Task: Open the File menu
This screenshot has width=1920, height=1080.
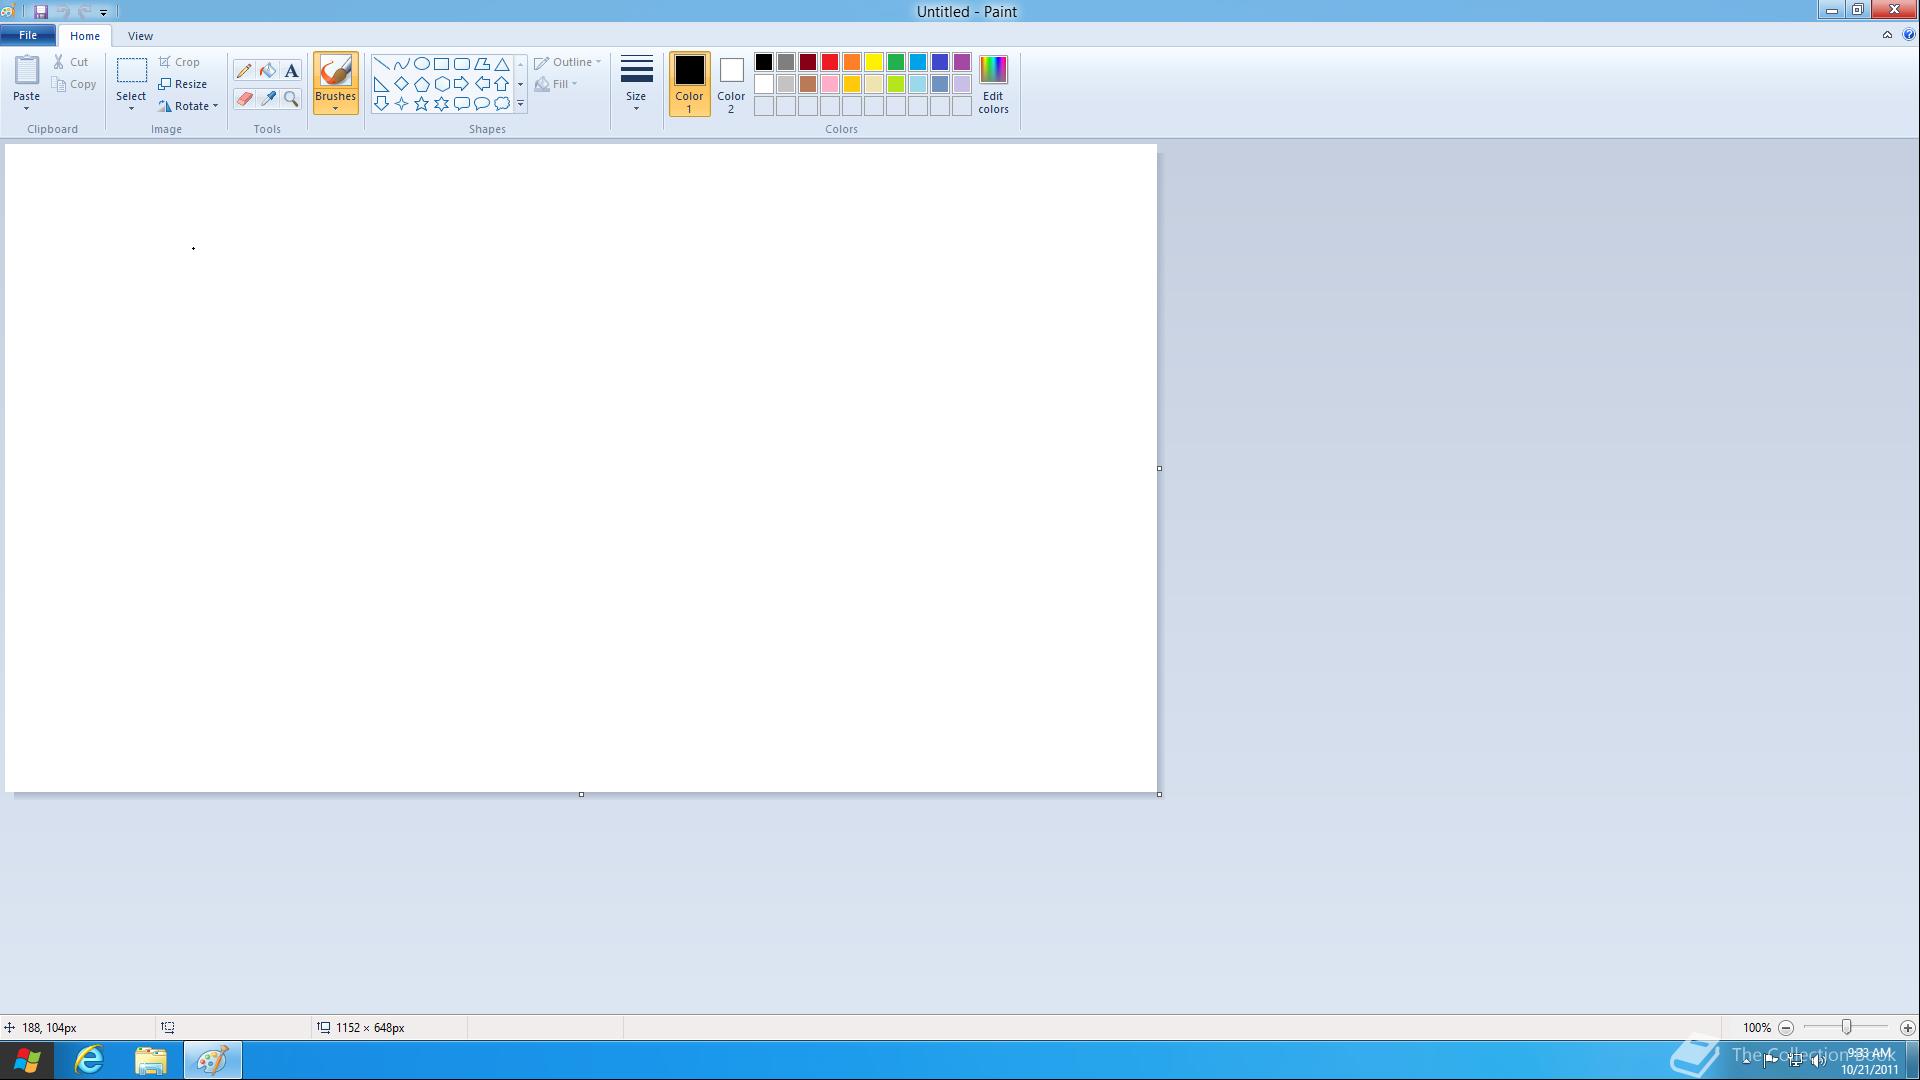Action: tap(28, 35)
